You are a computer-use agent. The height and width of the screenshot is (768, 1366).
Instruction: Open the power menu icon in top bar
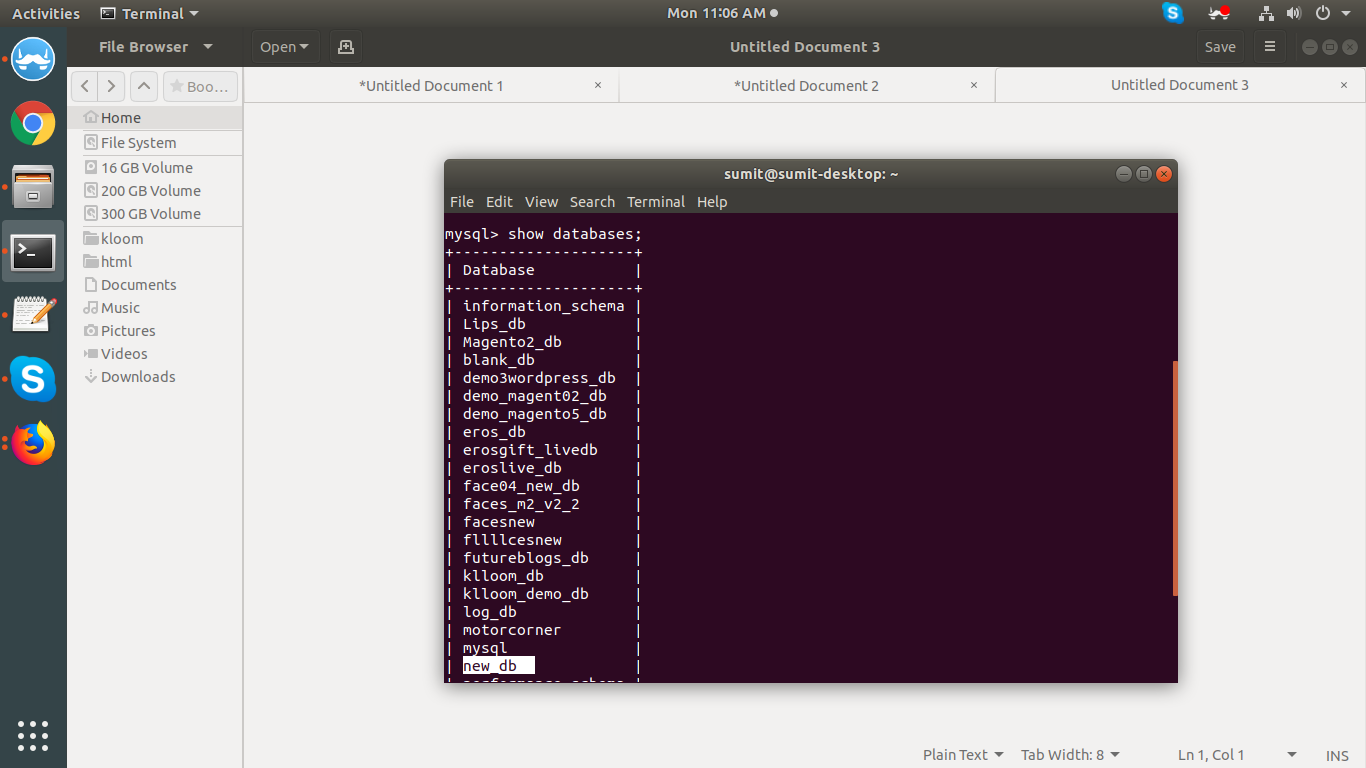point(1322,13)
